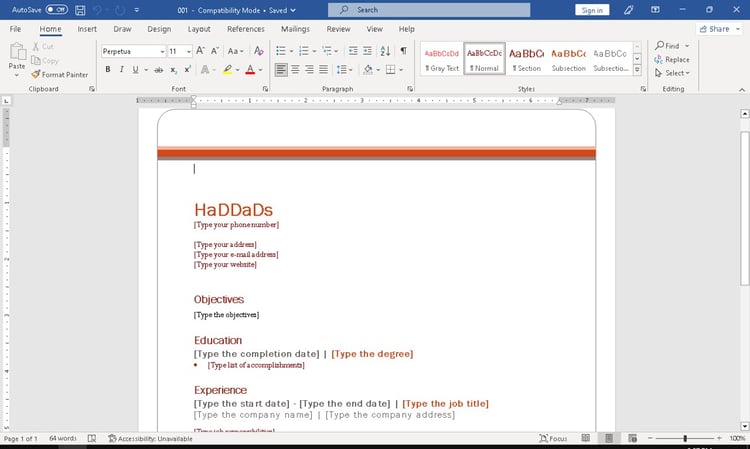The height and width of the screenshot is (449, 750).
Task: Toggle Show/Hide paragraph marks
Action: [404, 51]
